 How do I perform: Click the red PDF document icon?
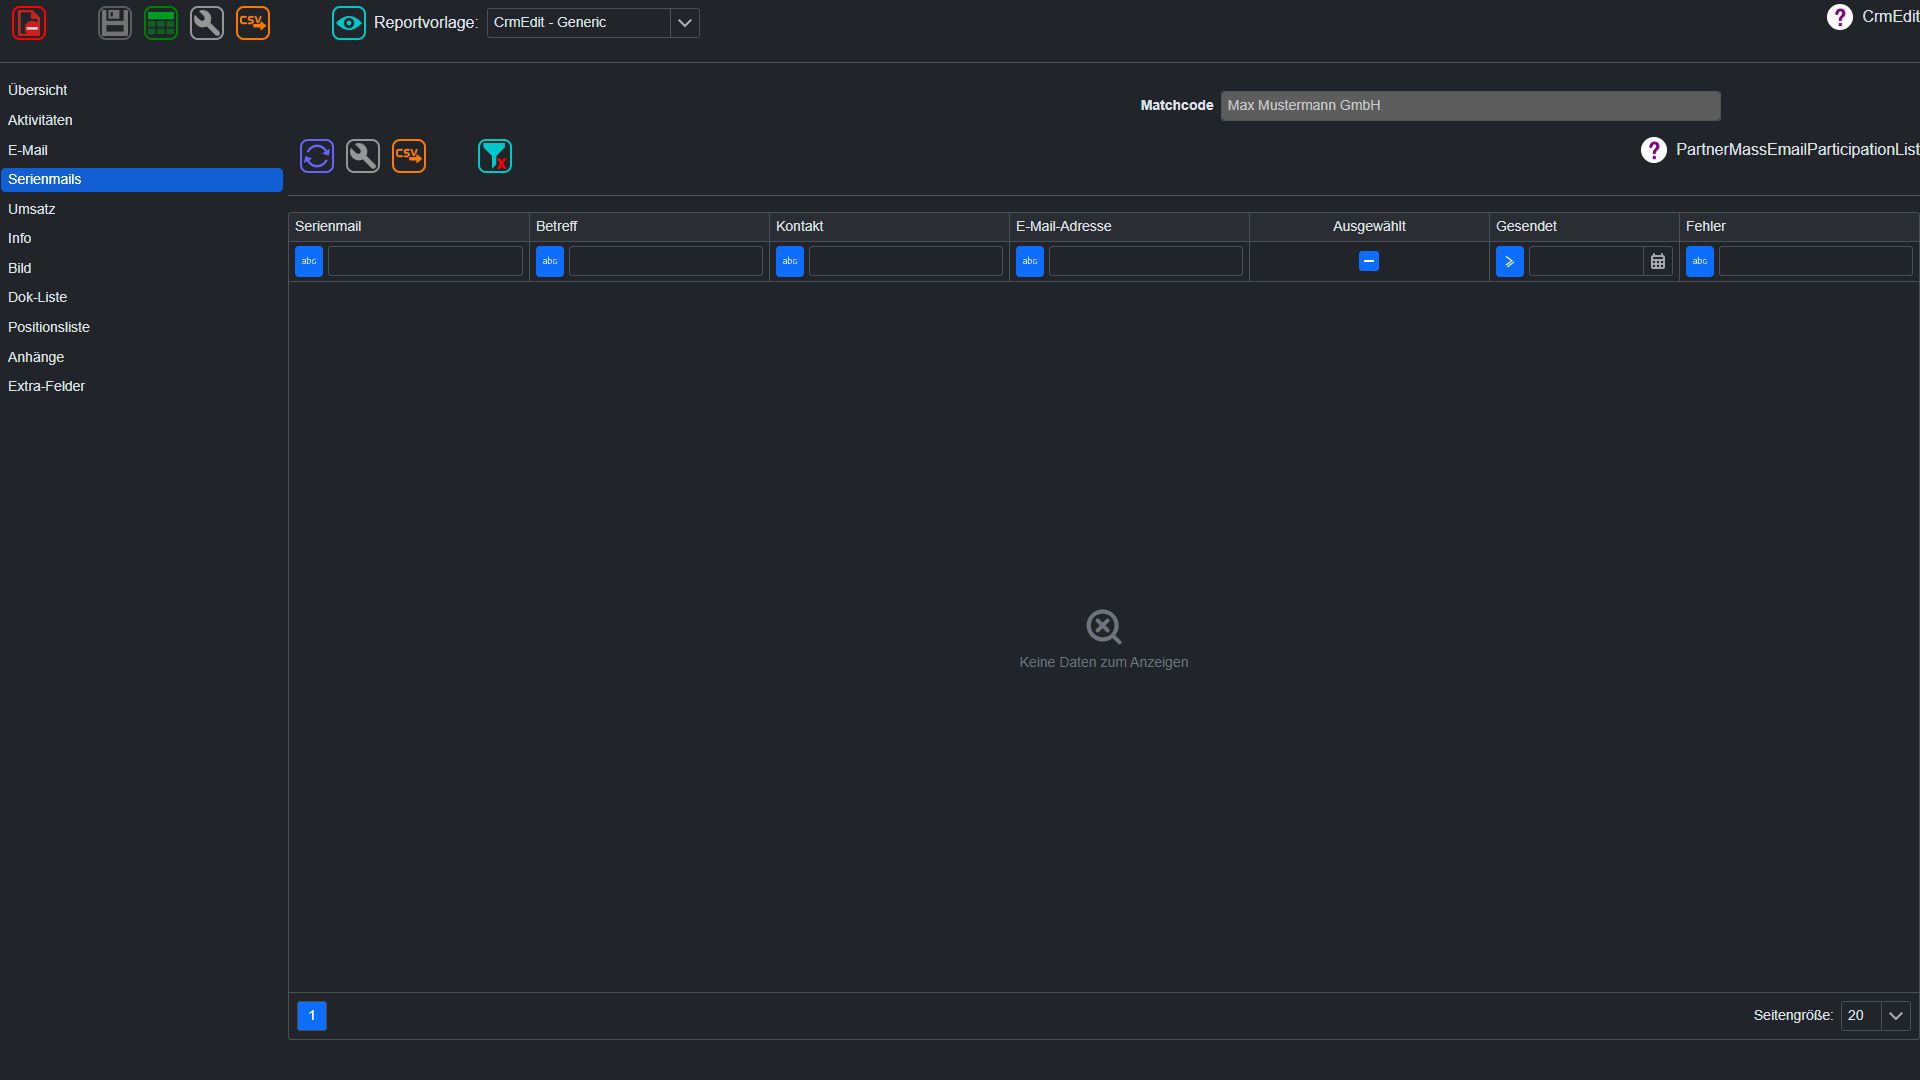tap(29, 23)
